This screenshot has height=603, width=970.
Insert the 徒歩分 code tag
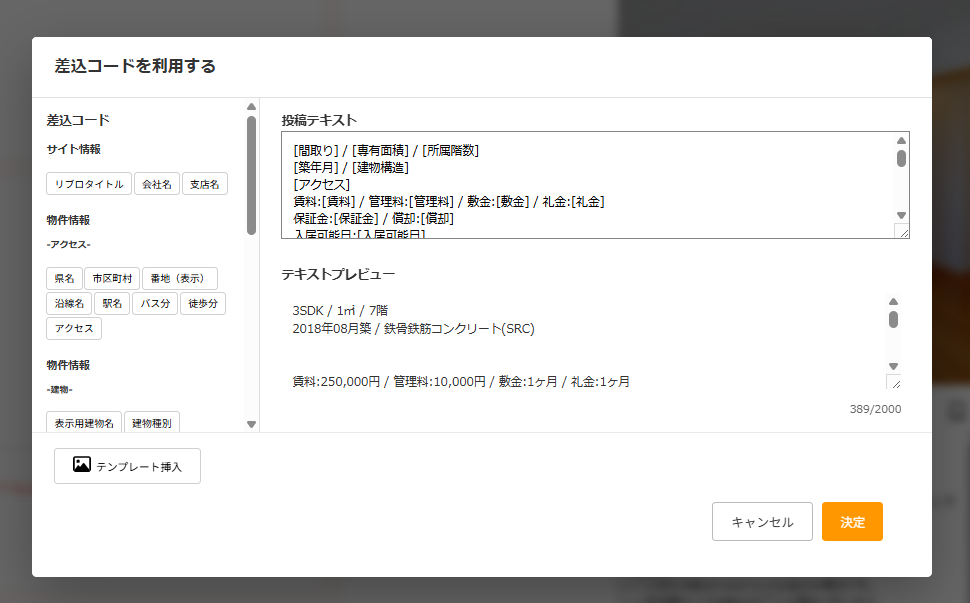coord(203,304)
